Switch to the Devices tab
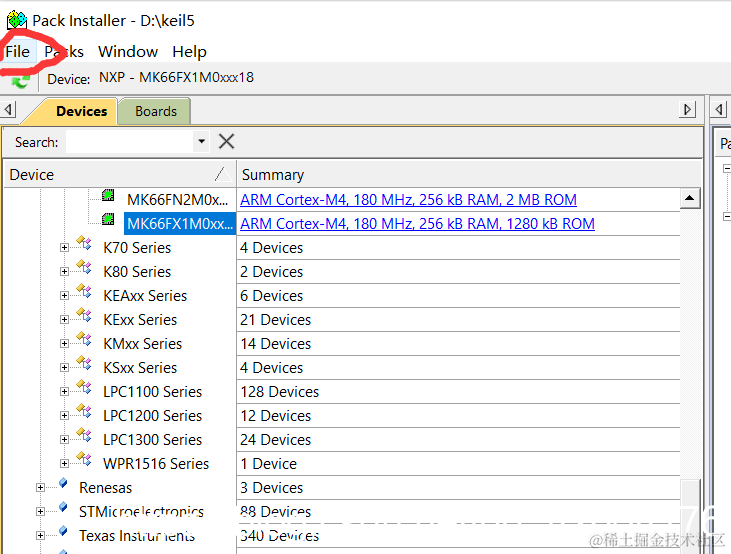 click(x=82, y=111)
